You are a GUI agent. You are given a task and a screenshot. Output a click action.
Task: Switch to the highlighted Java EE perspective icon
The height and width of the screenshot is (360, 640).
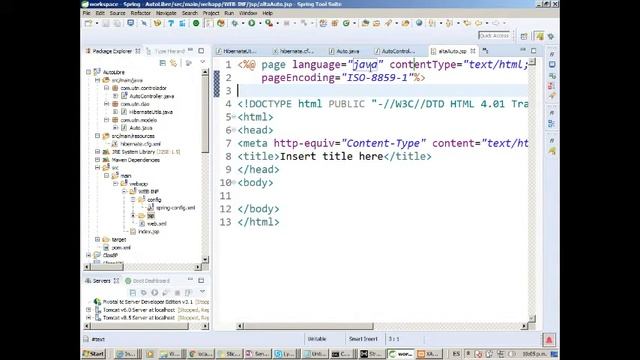(x=540, y=36)
